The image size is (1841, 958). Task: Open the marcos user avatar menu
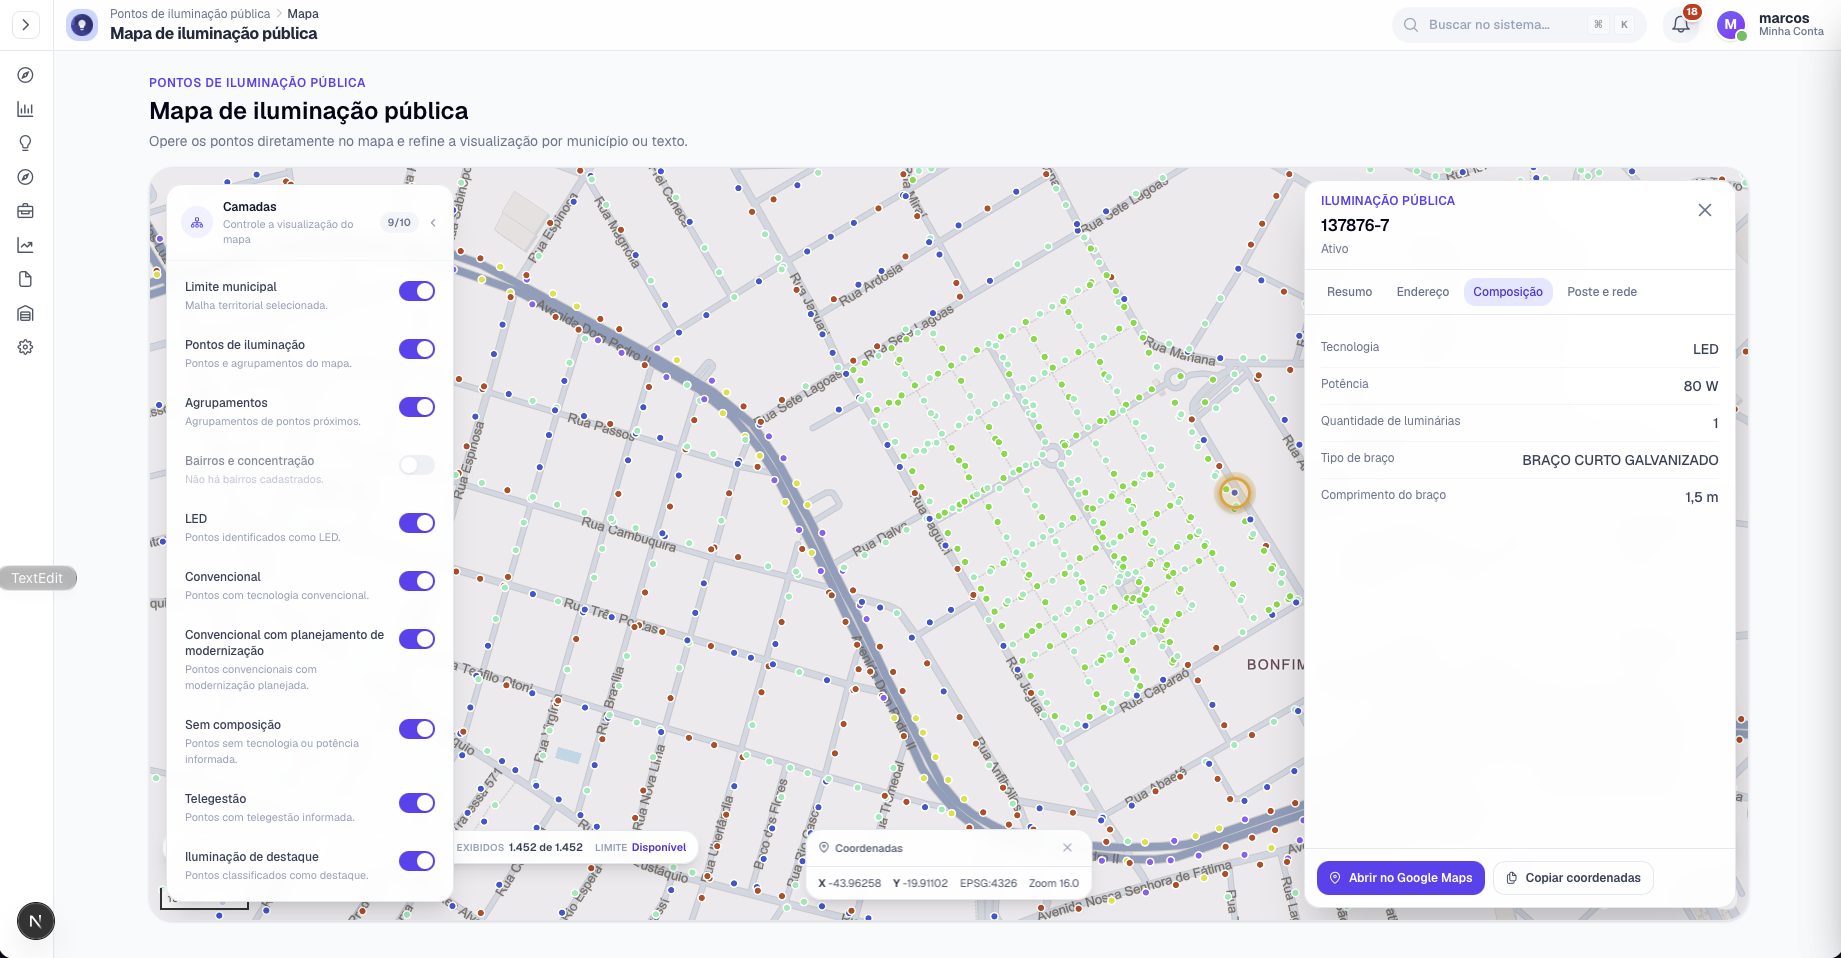click(x=1731, y=25)
